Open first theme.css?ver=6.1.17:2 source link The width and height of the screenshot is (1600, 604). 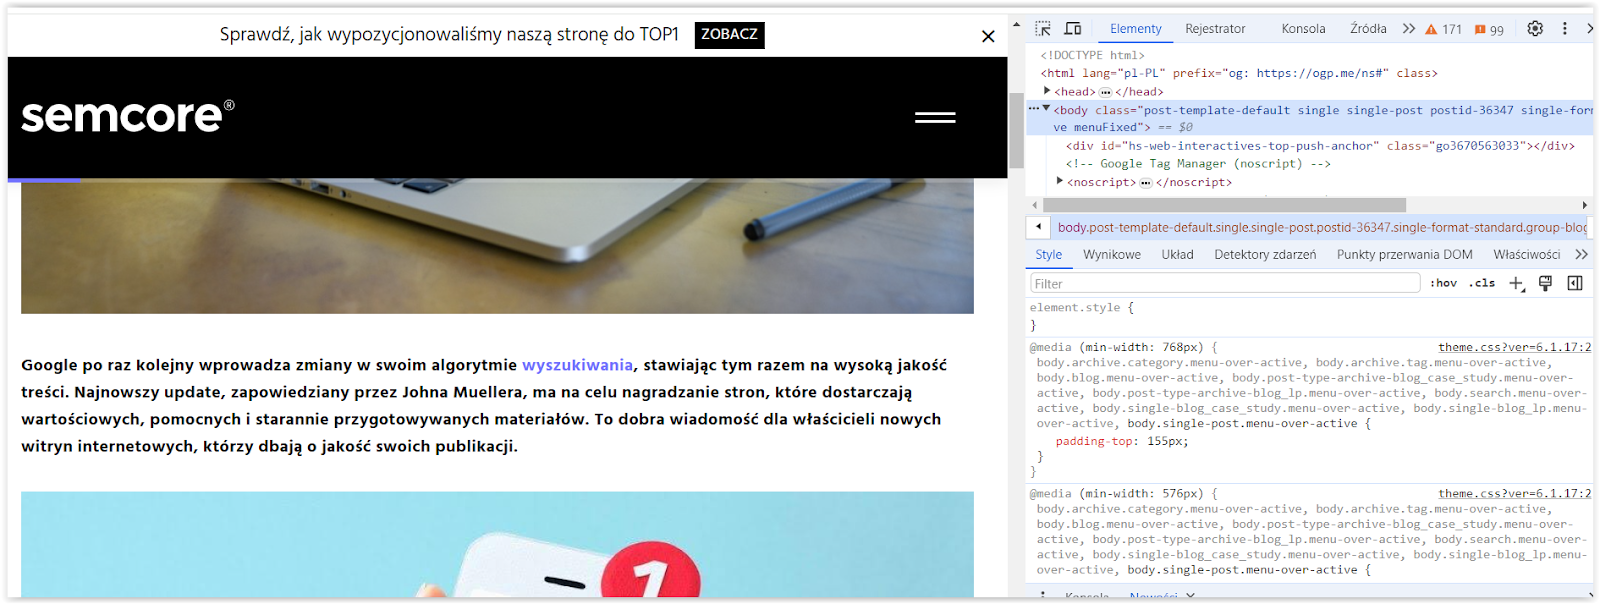click(1514, 347)
